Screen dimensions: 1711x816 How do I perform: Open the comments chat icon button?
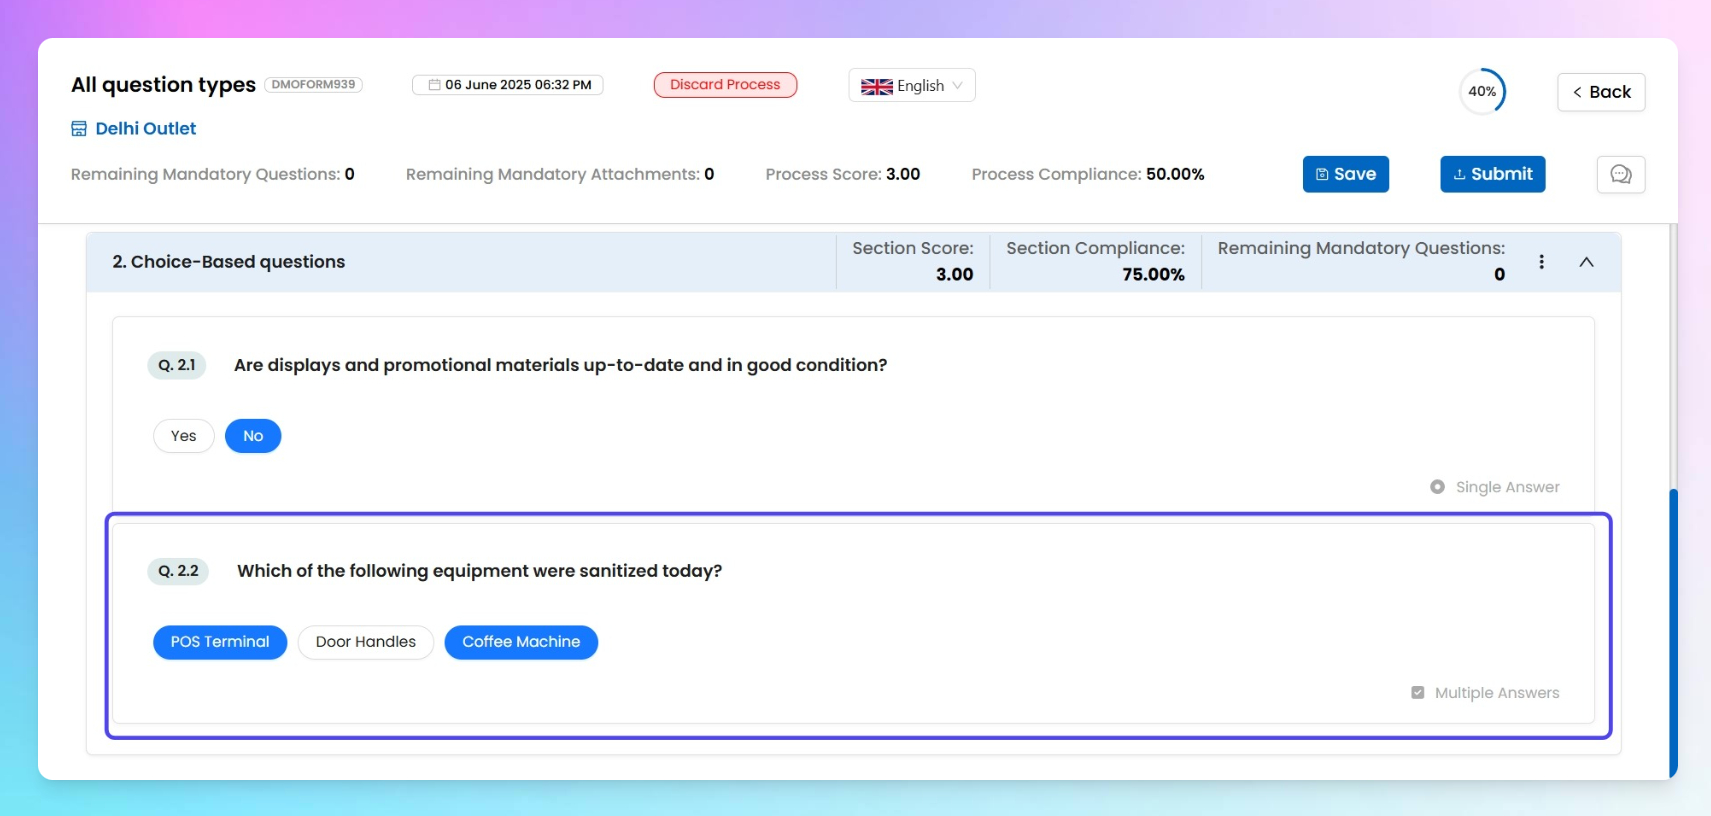pyautogui.click(x=1620, y=174)
